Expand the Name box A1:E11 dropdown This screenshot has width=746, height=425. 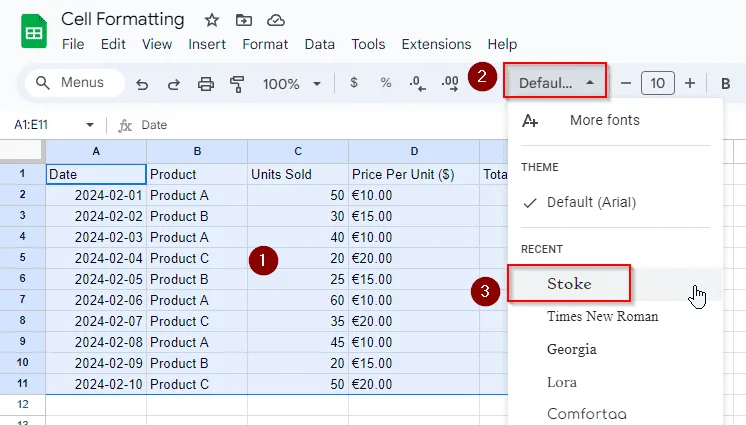[x=89, y=125]
